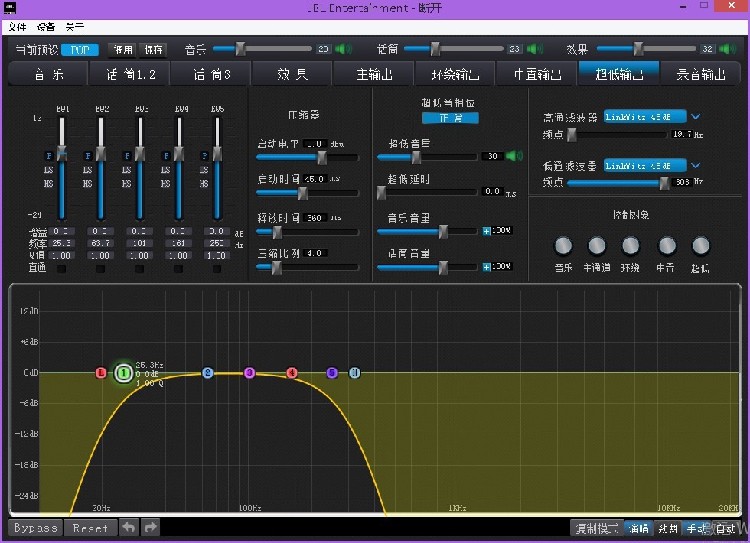750x543 pixels.
Task: Mute the music volume speaker icon
Action: (x=342, y=48)
